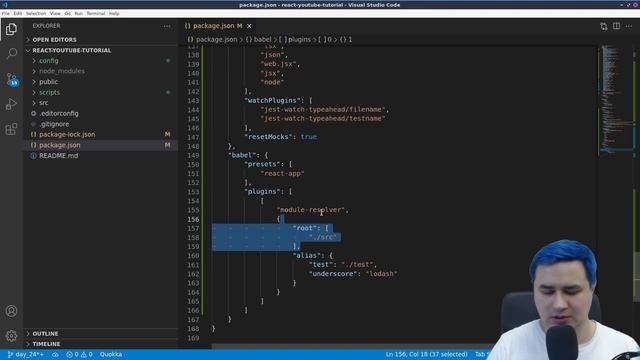Open the Accounts menu icon
The width and height of the screenshot is (640, 360).
(11, 311)
